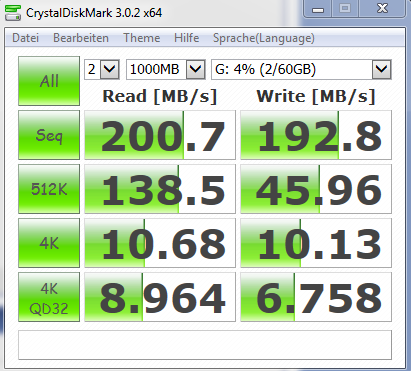Viewport: 411px width, 371px height.
Task: Select the 4K QD32 read result 8.964
Action: pos(160,297)
